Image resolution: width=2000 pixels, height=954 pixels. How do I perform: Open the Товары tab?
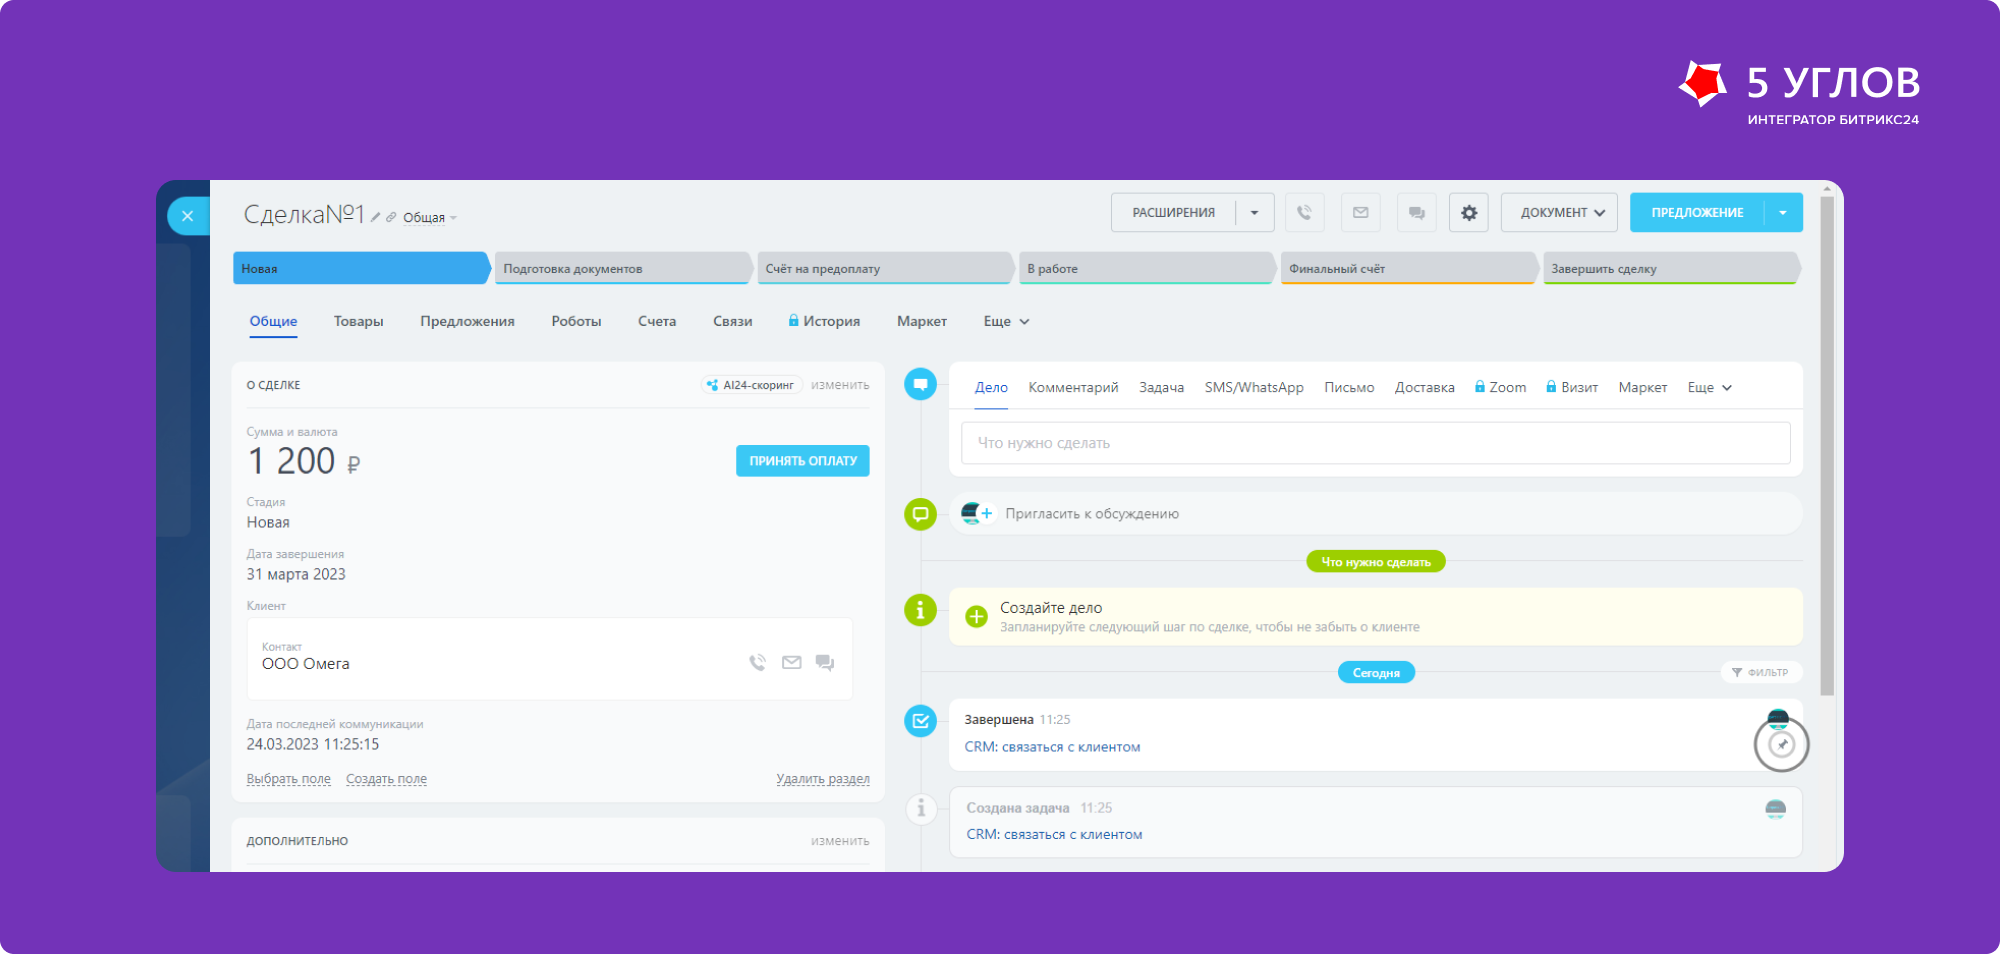coord(359,321)
